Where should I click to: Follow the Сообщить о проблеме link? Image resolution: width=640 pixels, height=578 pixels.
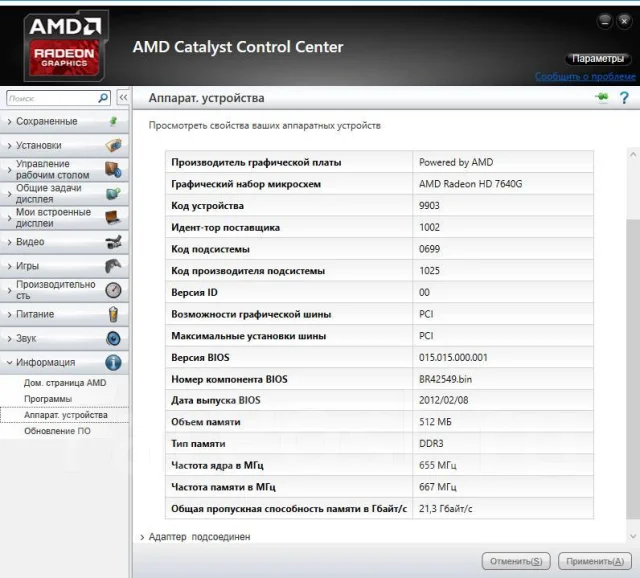585,76
